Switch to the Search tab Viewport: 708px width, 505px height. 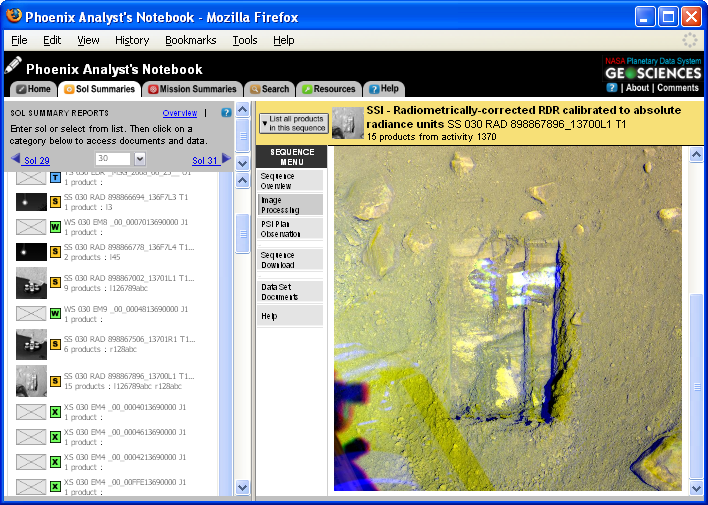click(269, 89)
